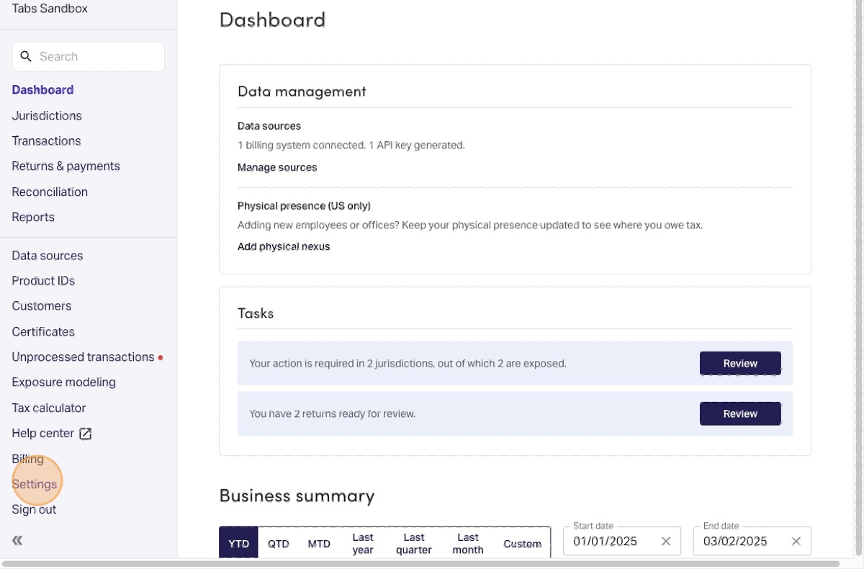Clear the Start date with X icon
Screen dimensions: 864x570
[x=666, y=541]
